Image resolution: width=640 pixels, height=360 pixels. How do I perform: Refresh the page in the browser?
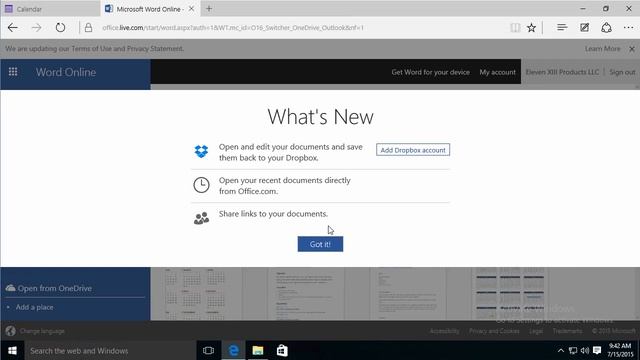60,28
